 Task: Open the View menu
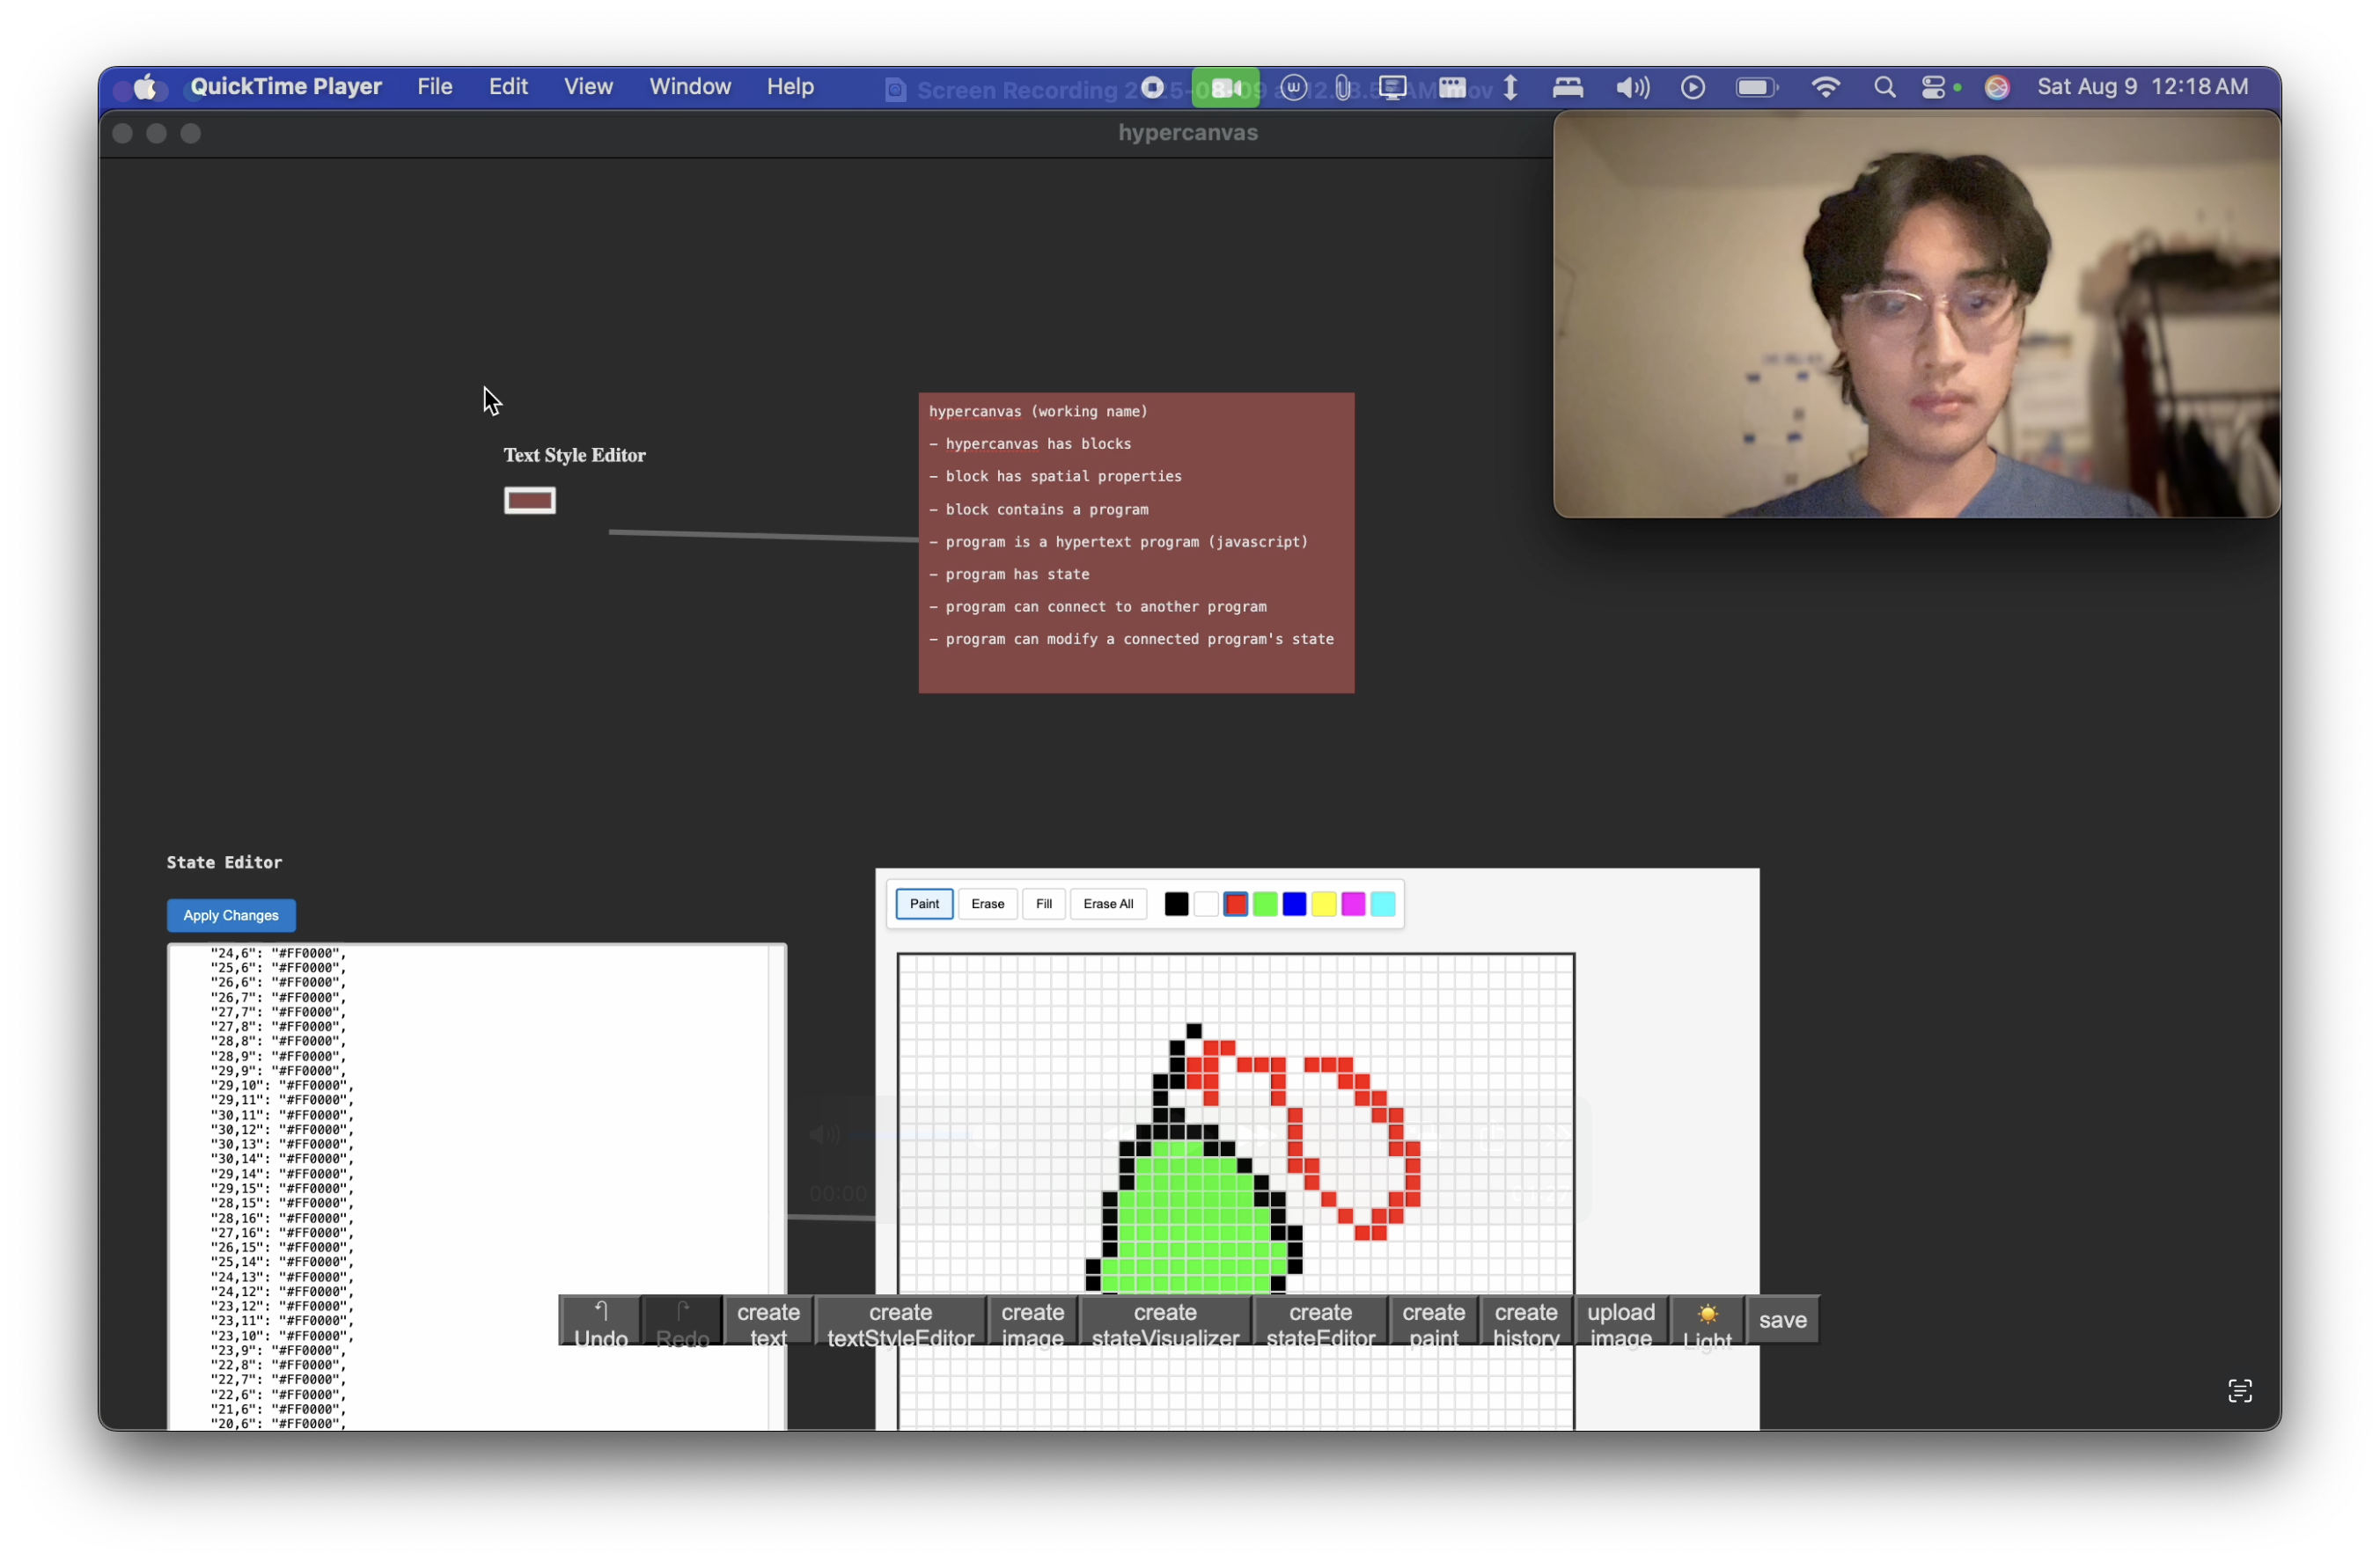[x=588, y=87]
